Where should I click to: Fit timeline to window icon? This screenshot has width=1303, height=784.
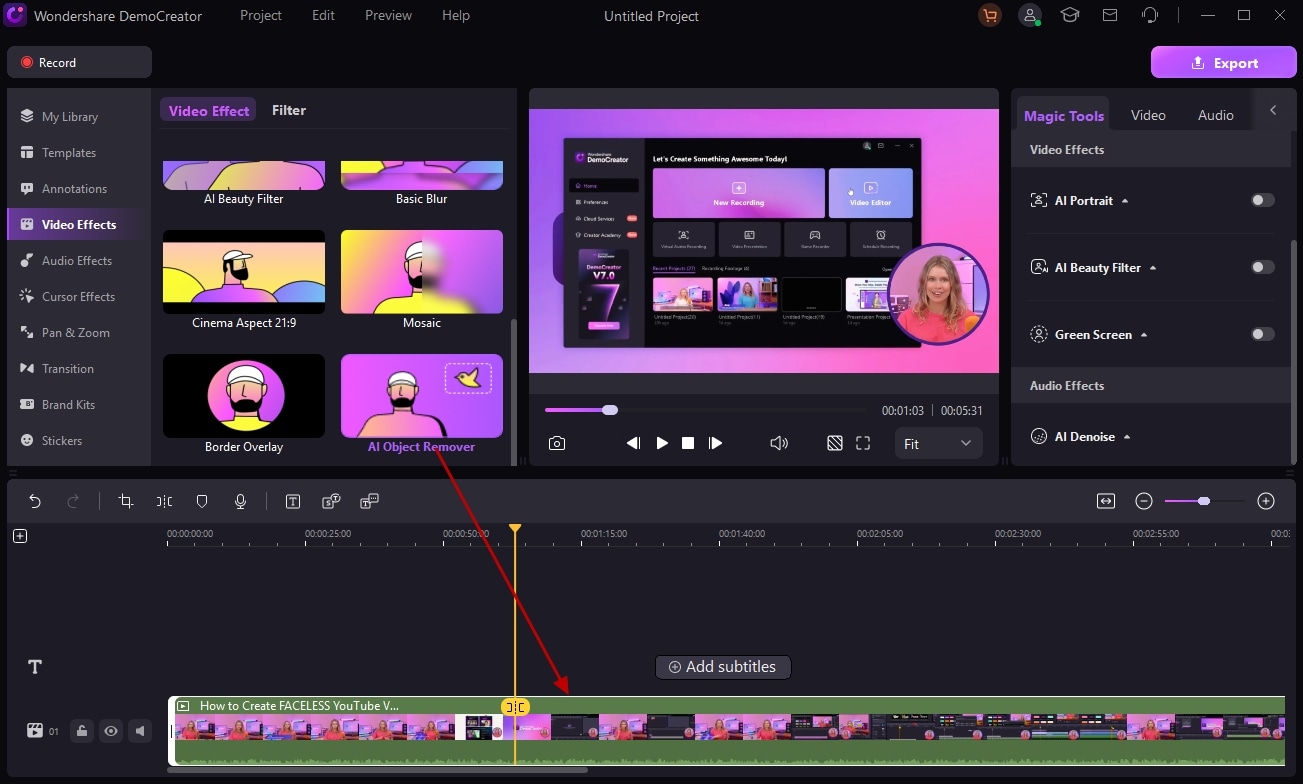point(1106,501)
